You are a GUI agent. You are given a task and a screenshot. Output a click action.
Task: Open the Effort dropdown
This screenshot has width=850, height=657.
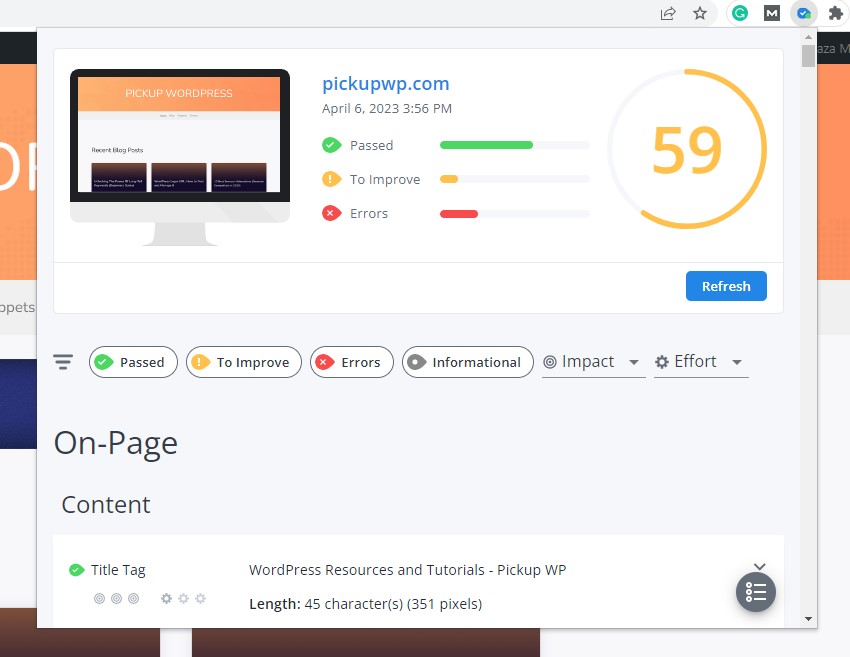pyautogui.click(x=701, y=362)
